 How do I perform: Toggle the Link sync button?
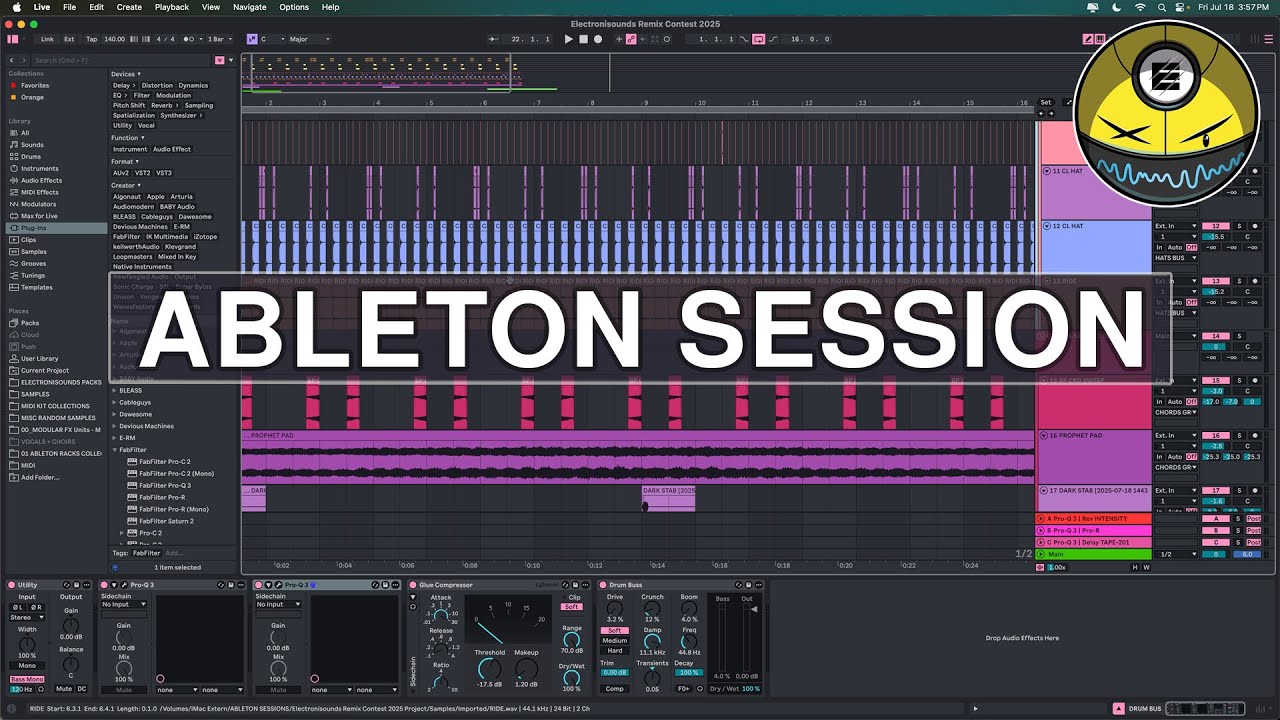(x=47, y=39)
